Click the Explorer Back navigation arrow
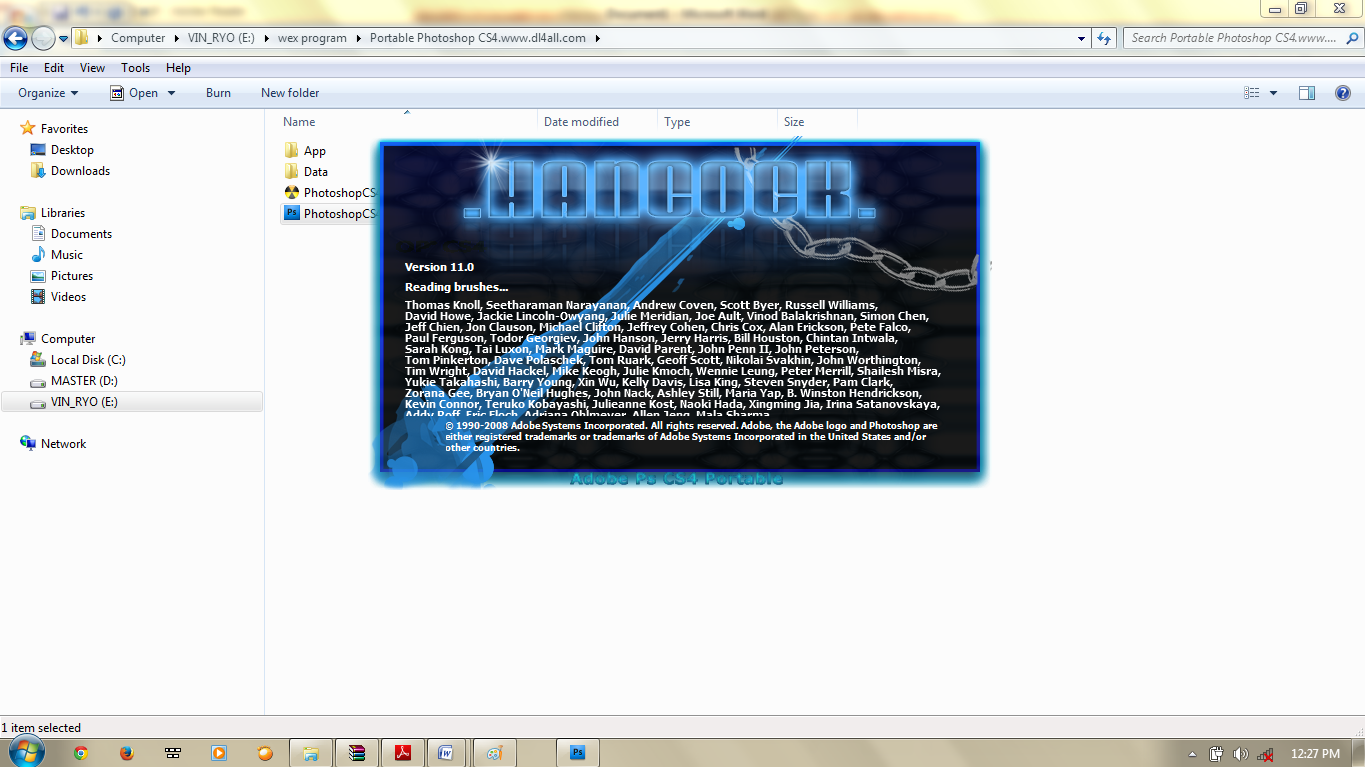Screen dimensions: 1365x767 click(x=15, y=38)
